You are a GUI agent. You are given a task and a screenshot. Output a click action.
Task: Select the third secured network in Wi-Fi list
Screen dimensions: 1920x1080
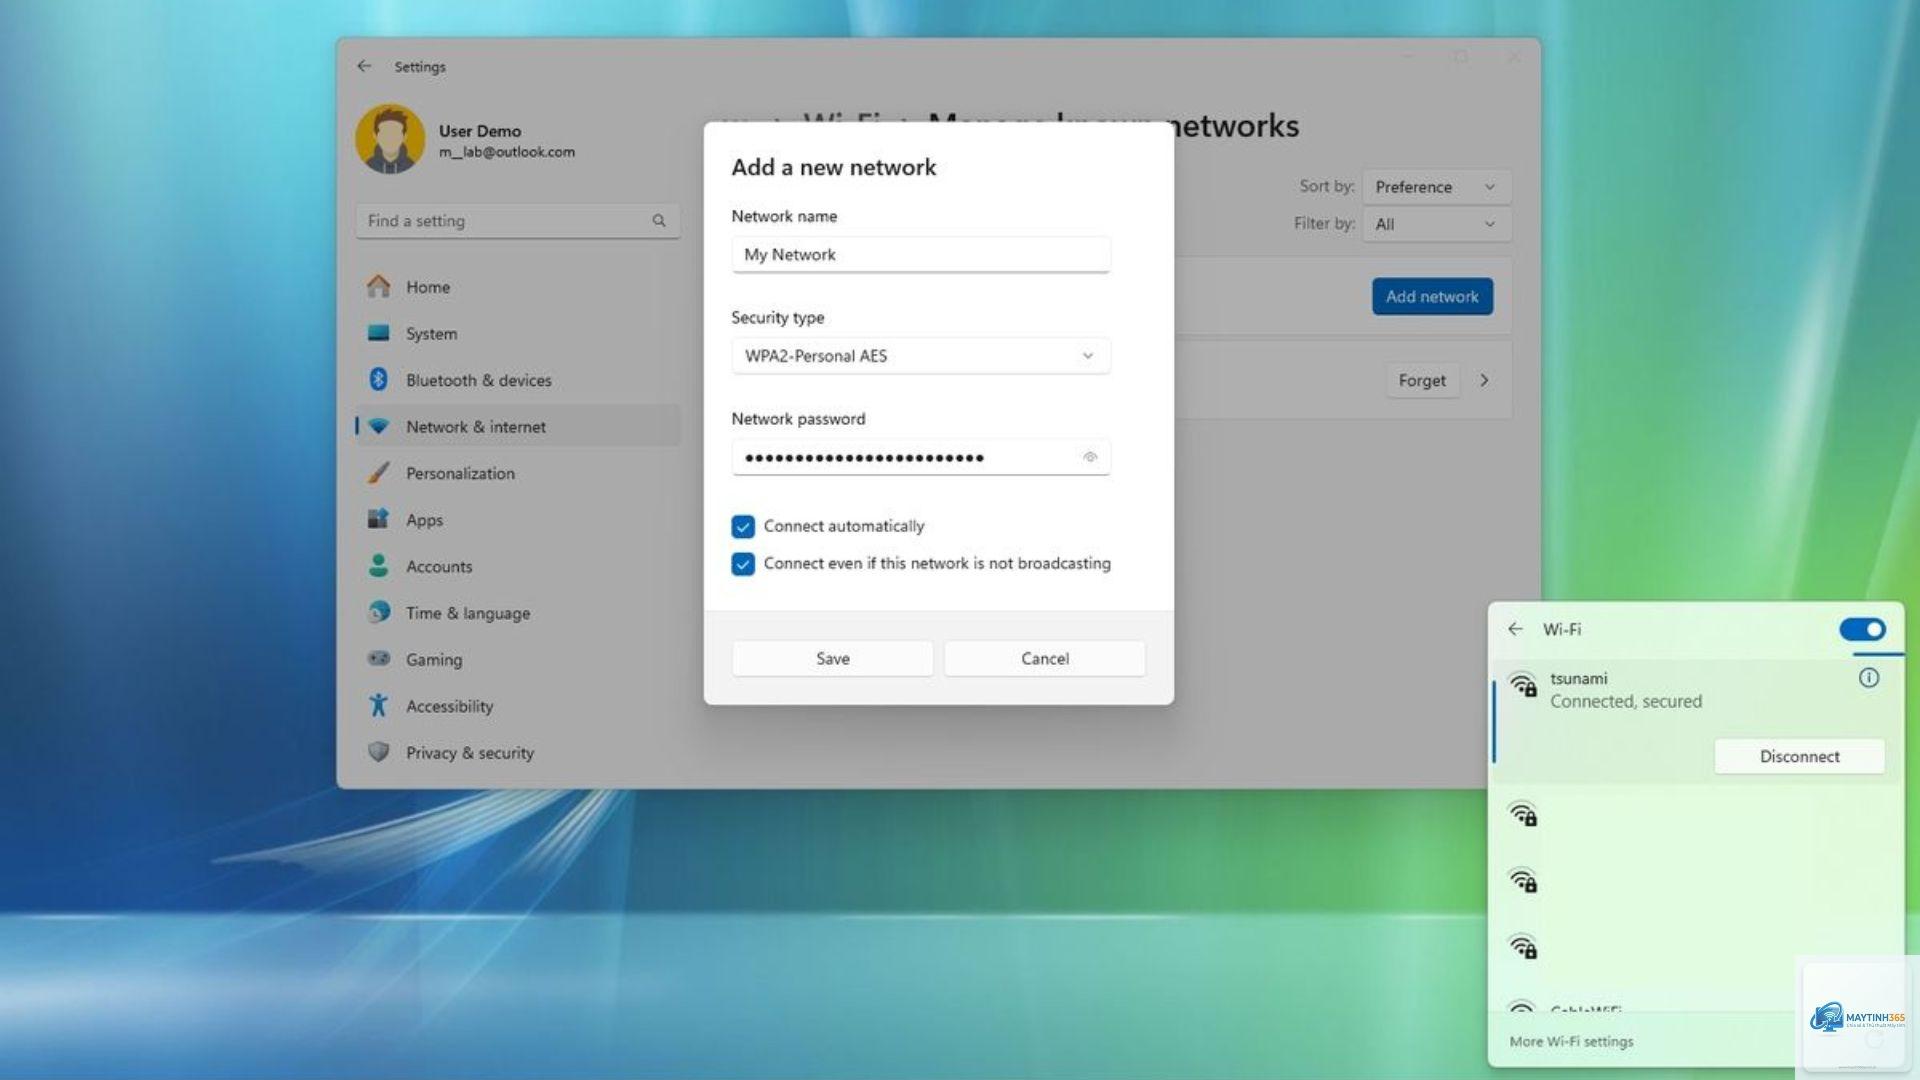[x=1695, y=881]
